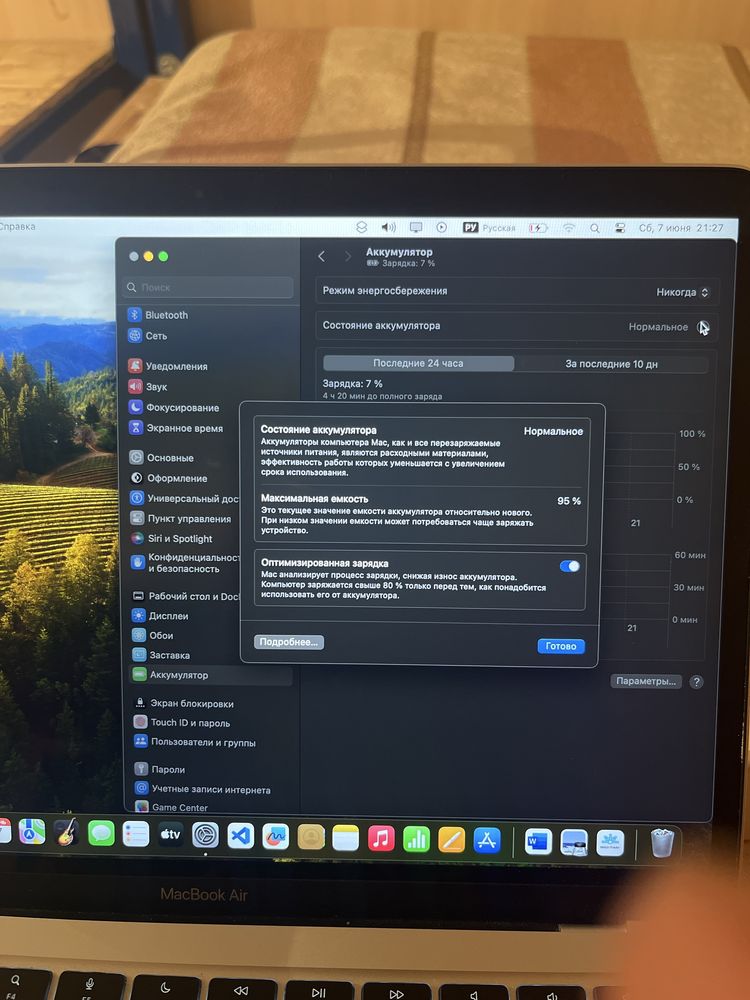Image resolution: width=750 pixels, height=1000 pixels.
Task: Open Freeform from the Dock
Action: 276,837
